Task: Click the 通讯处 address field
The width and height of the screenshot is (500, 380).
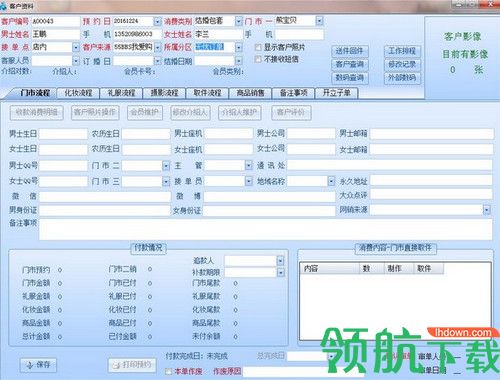Action: click(390, 165)
